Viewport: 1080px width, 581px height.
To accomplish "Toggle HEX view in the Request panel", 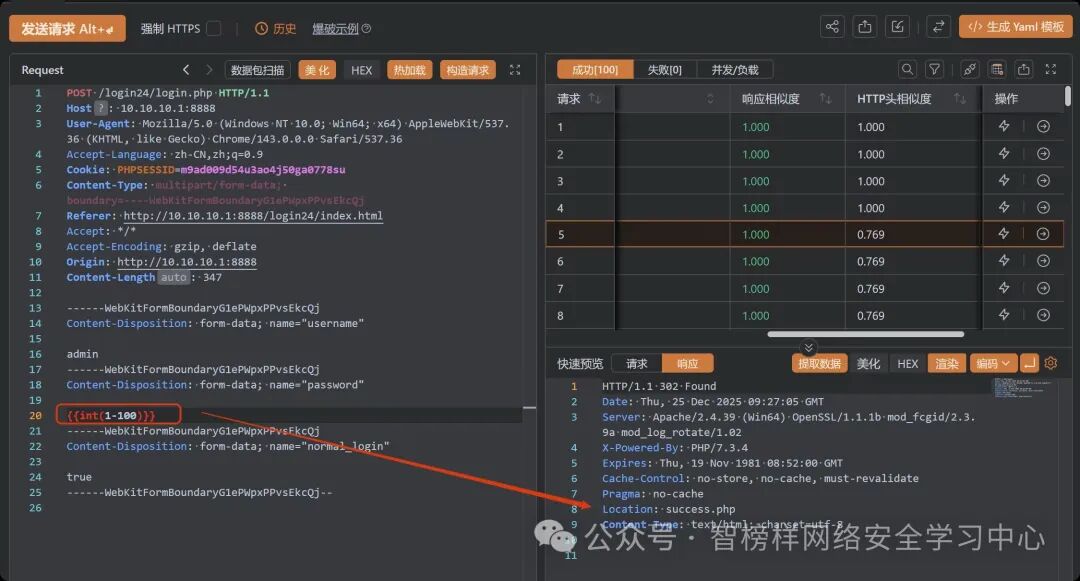I will click(x=362, y=70).
